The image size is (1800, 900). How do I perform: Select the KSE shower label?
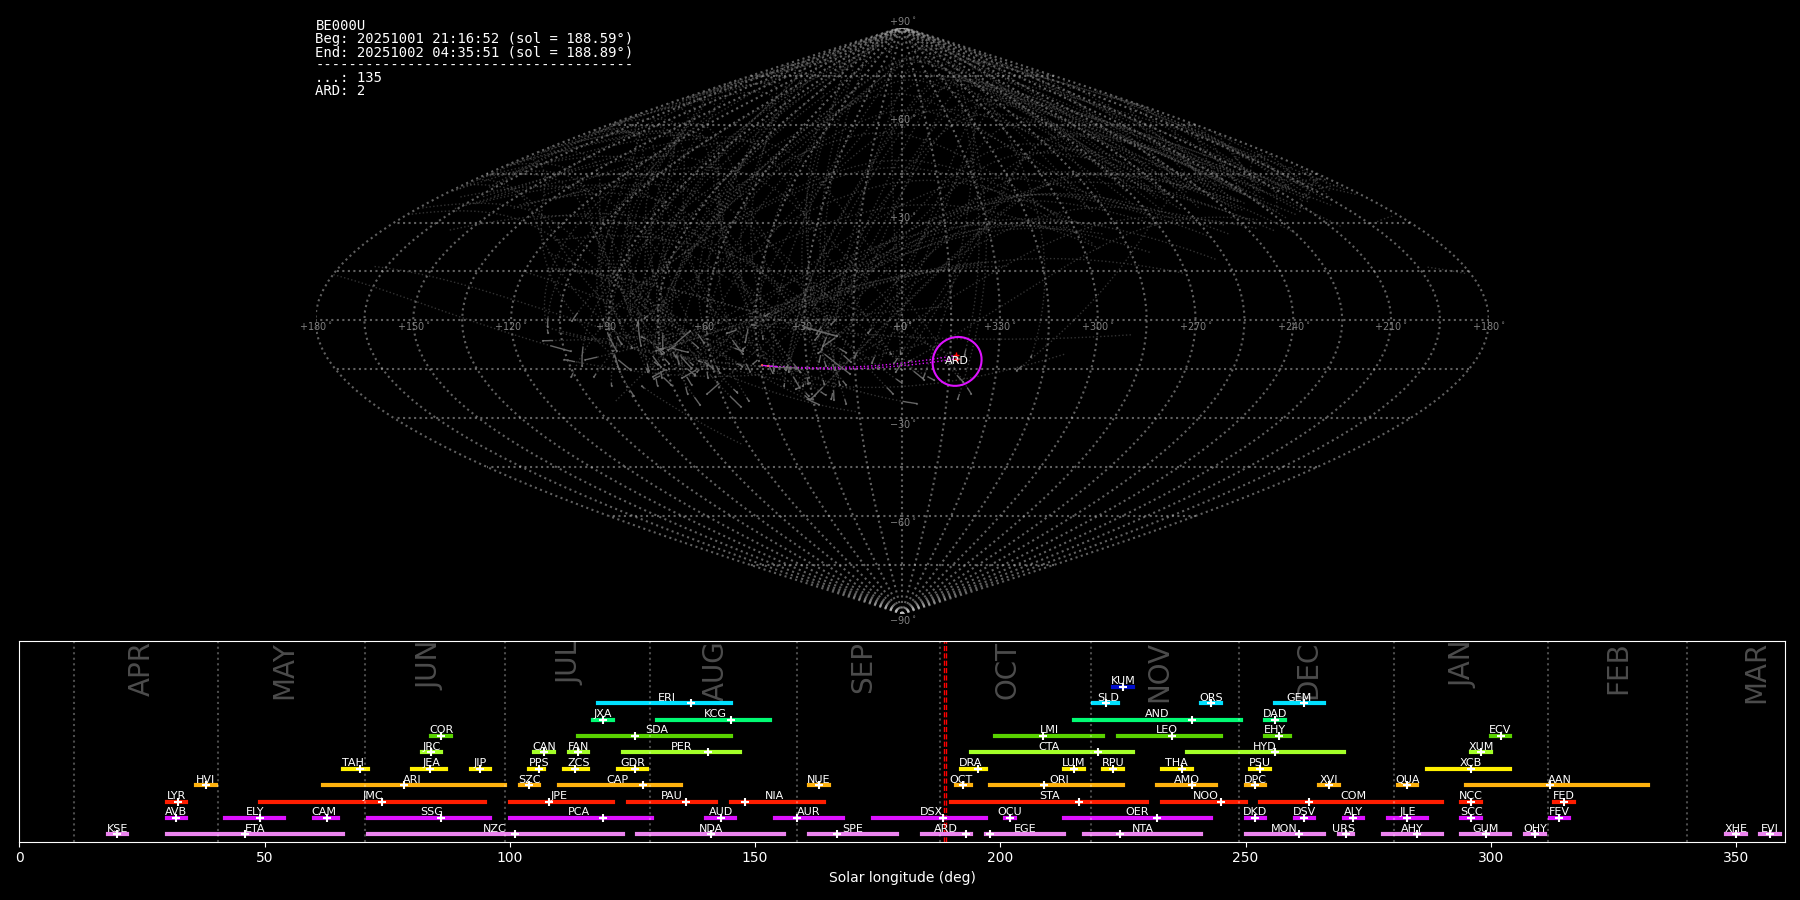tap(117, 829)
